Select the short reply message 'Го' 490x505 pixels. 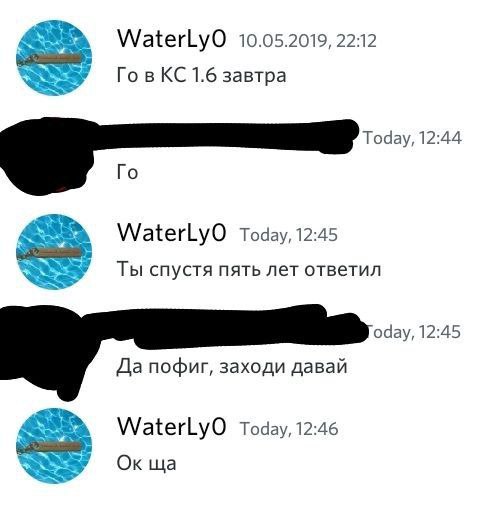click(127, 172)
